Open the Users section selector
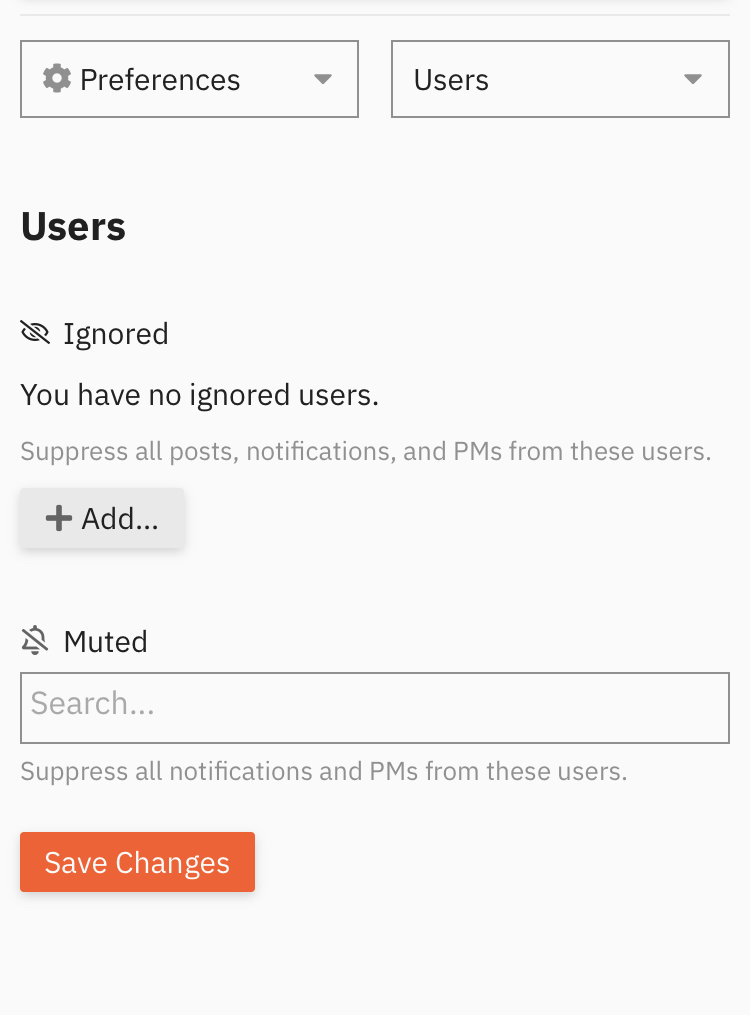This screenshot has height=1015, width=750. (560, 79)
